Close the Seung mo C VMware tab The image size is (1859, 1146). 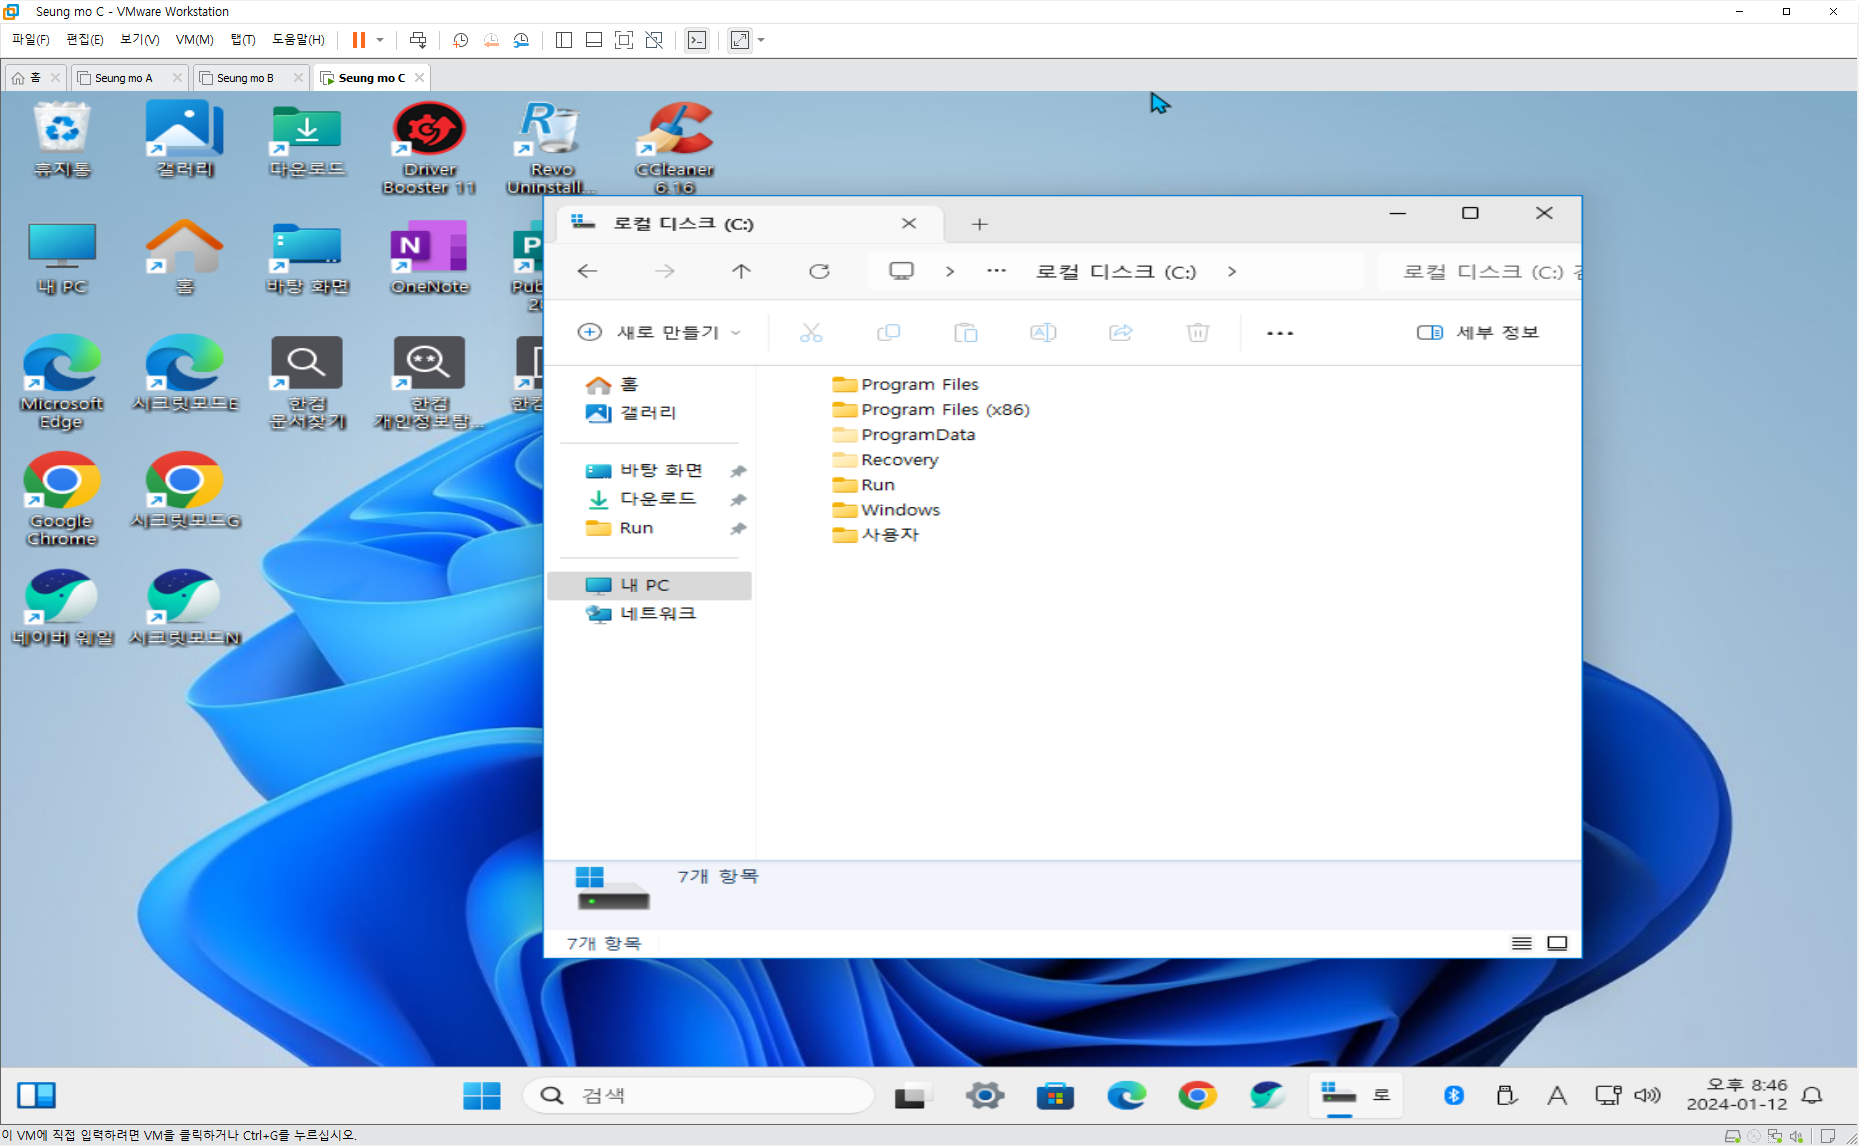419,77
